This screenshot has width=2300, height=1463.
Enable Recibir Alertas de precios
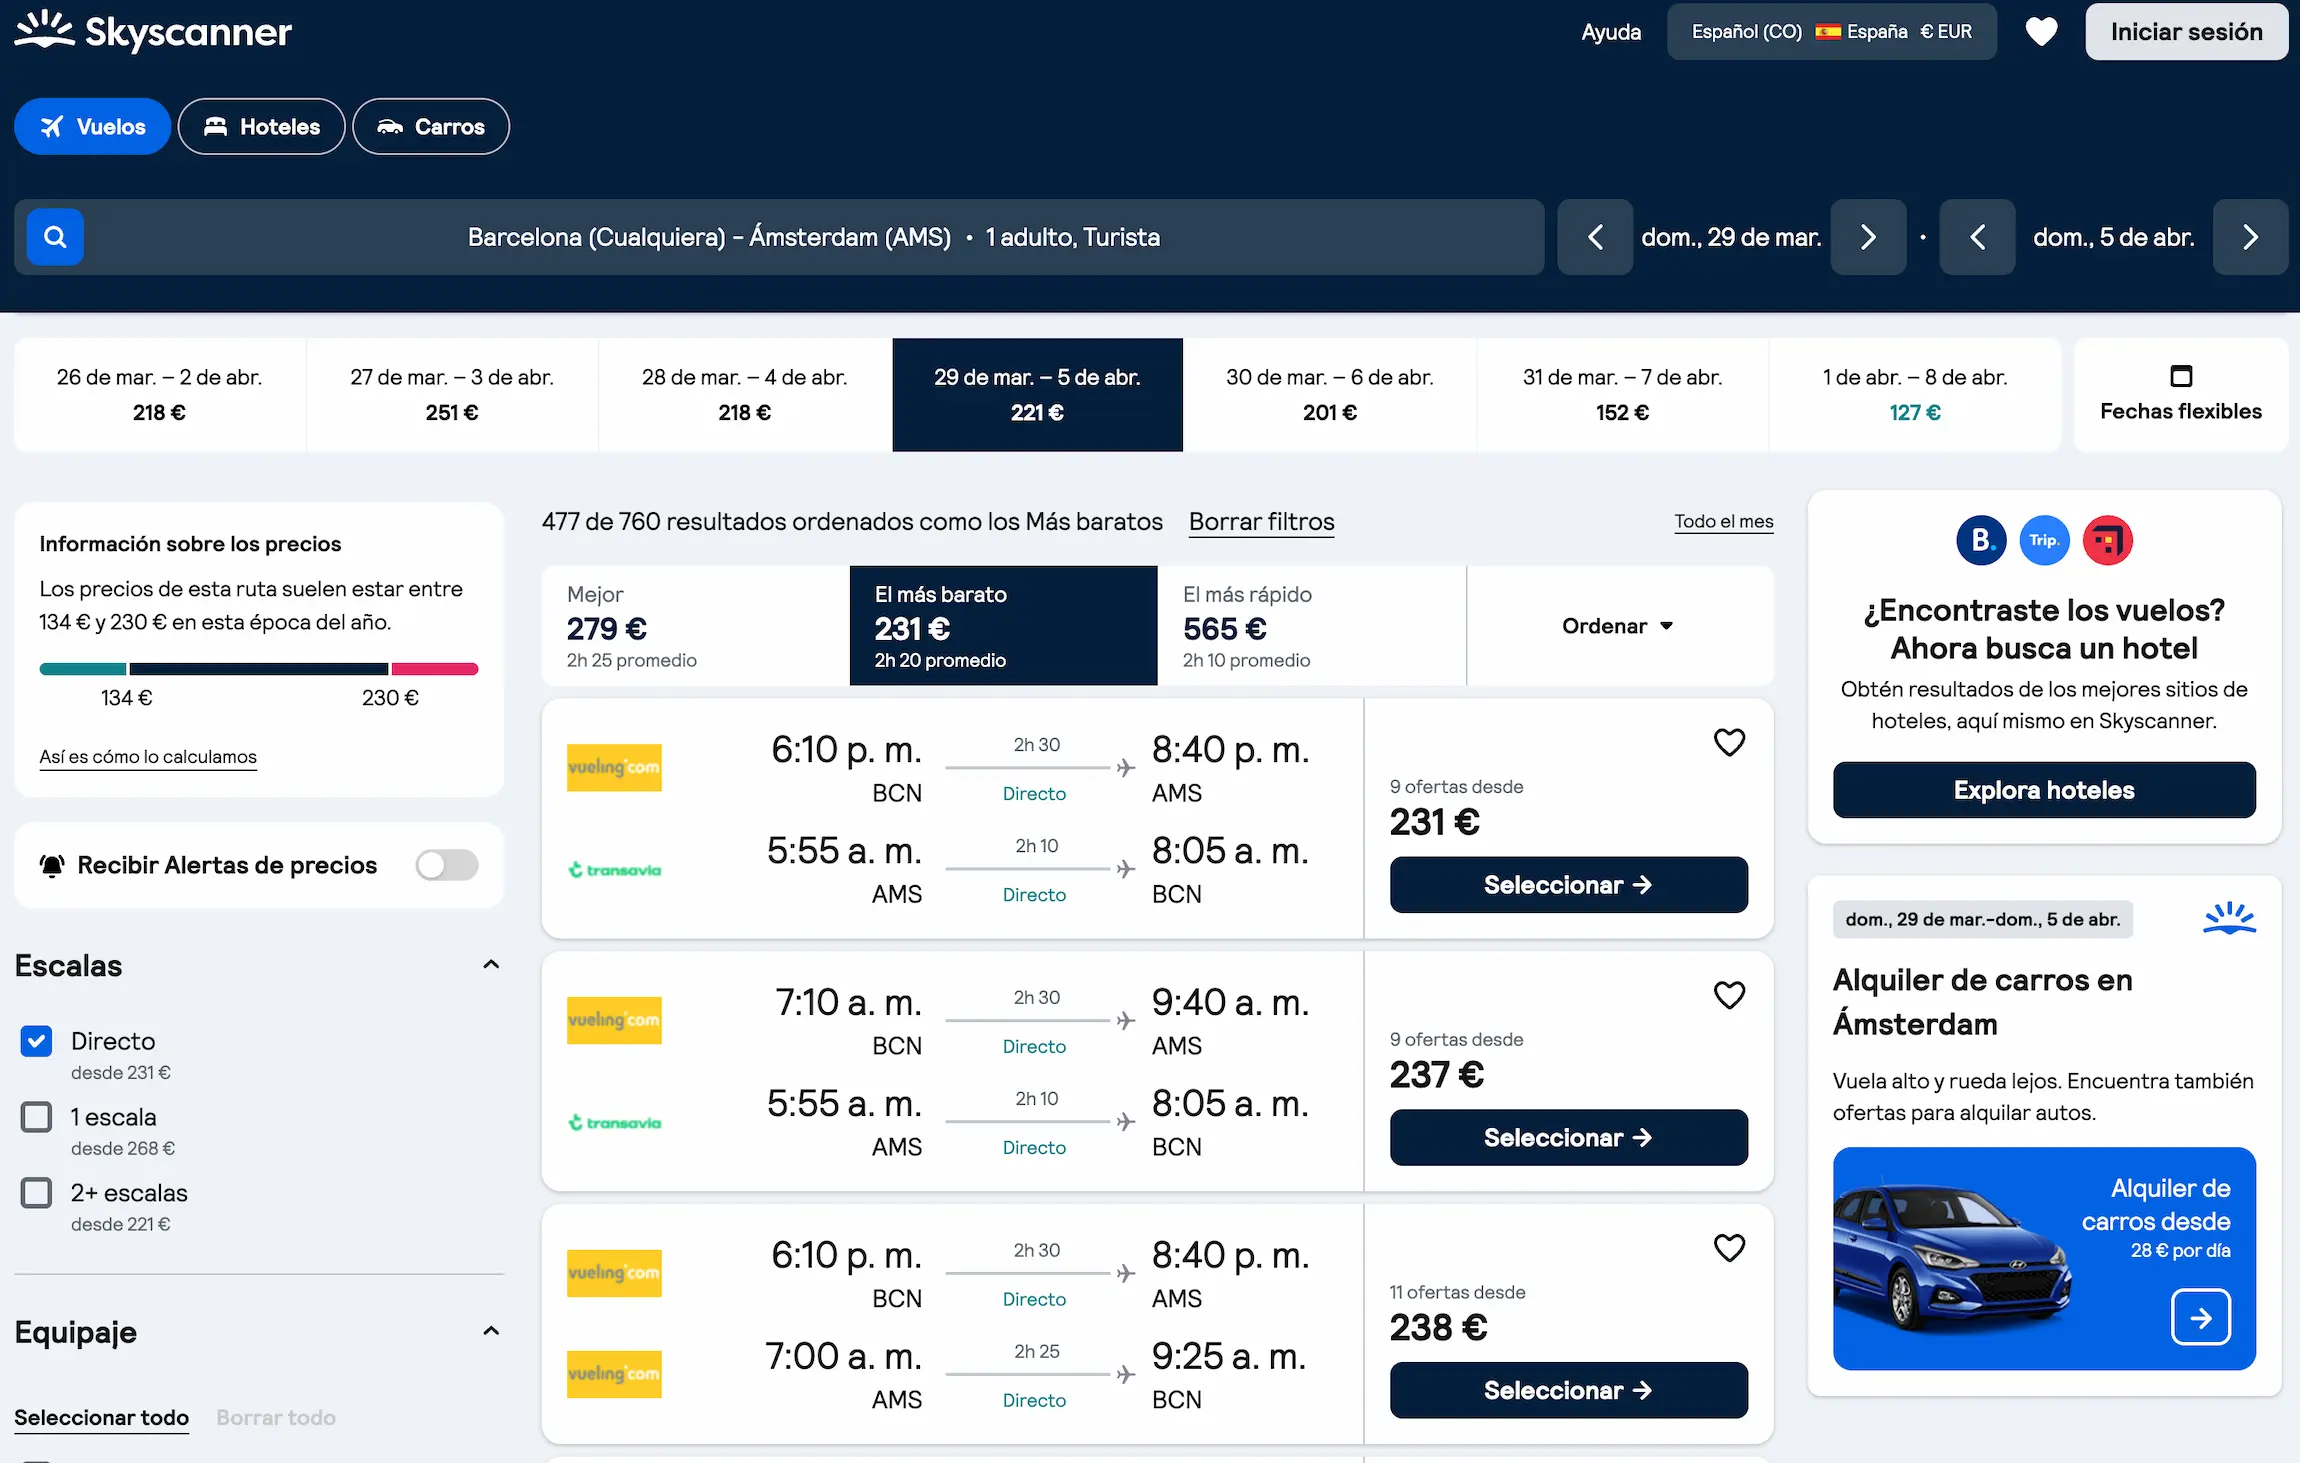coord(447,864)
